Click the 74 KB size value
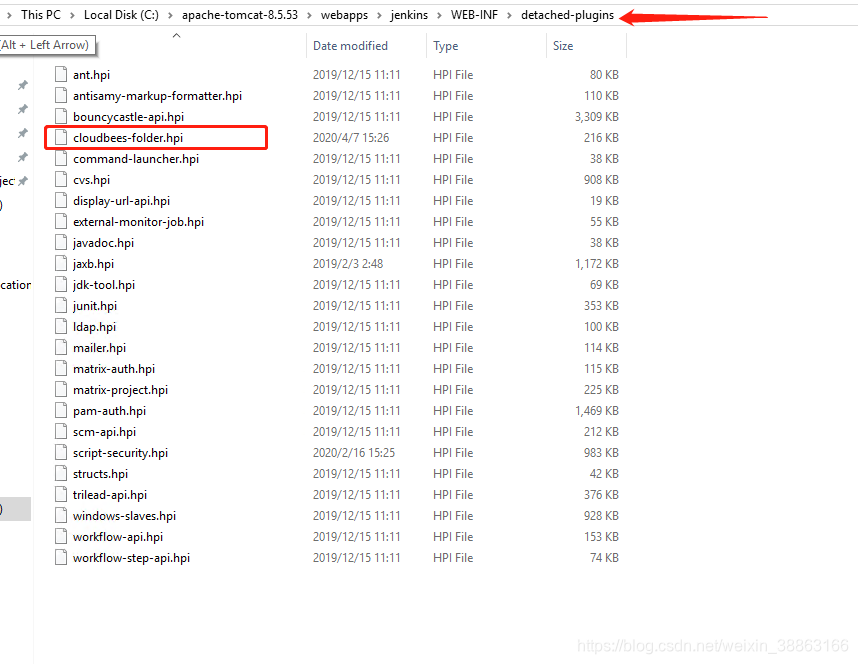This screenshot has height=664, width=858. (x=604, y=558)
